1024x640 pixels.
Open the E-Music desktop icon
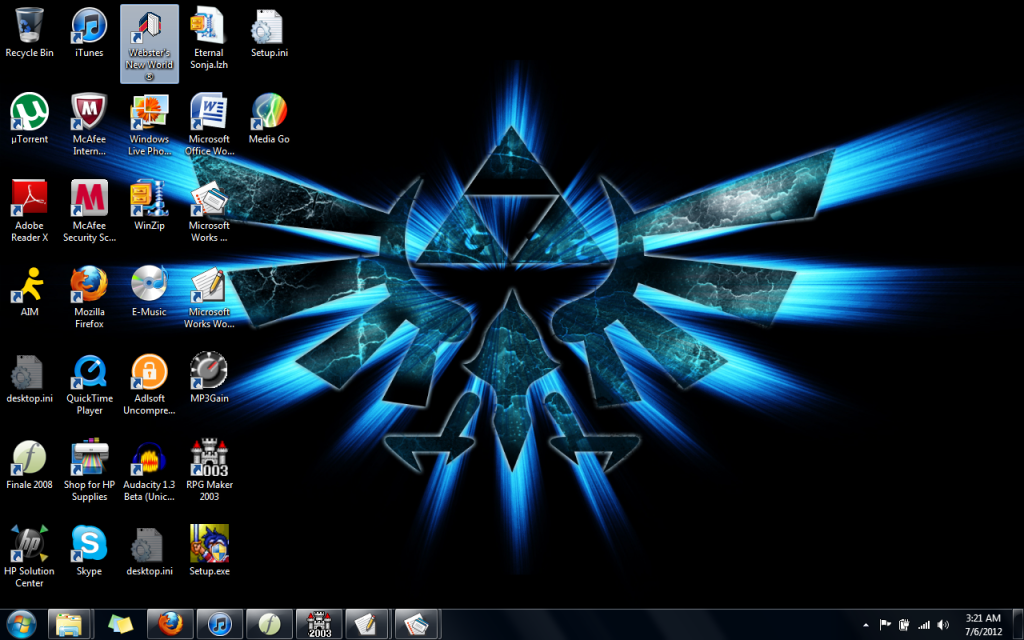[x=150, y=291]
